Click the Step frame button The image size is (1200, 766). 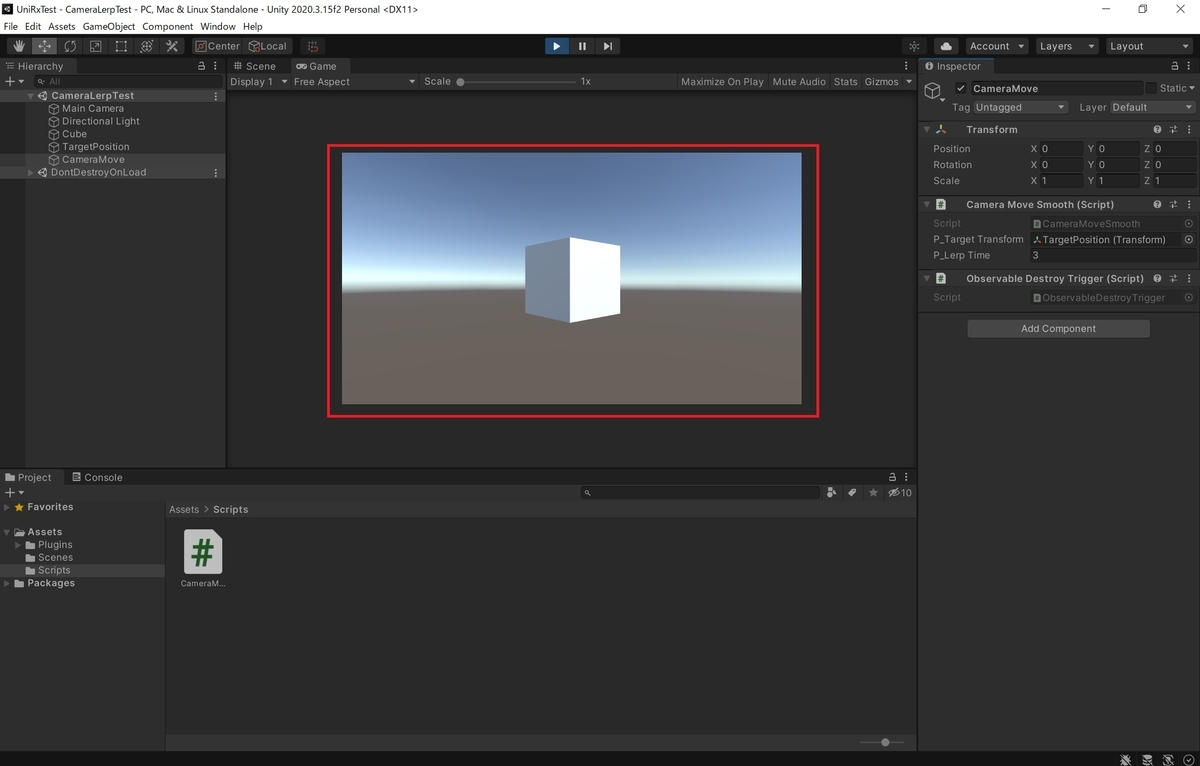tap(607, 46)
